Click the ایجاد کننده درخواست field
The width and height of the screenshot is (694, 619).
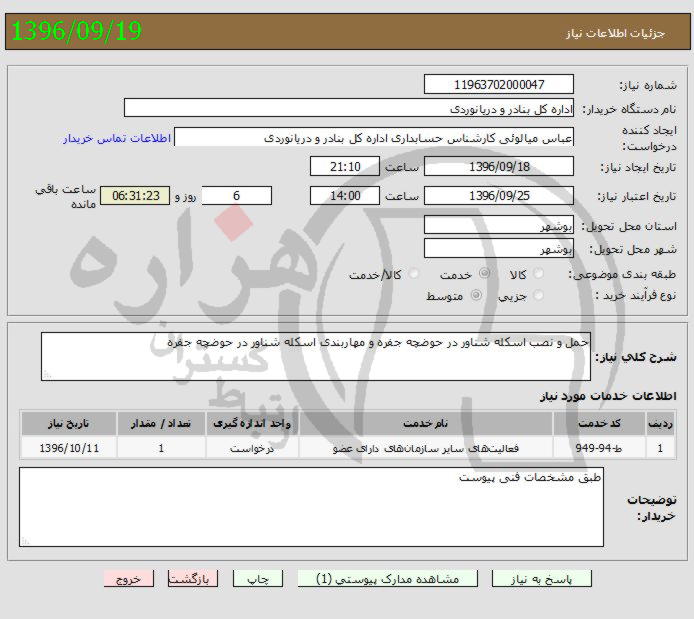(374, 138)
